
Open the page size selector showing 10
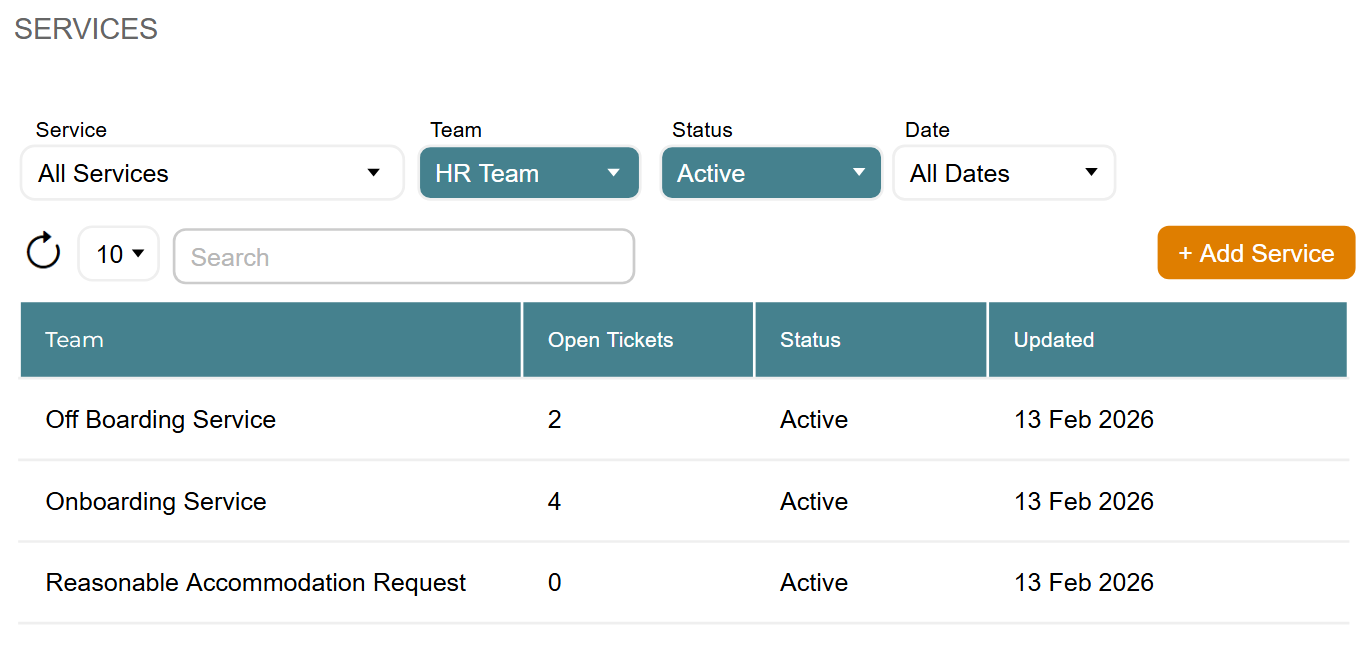click(x=118, y=253)
